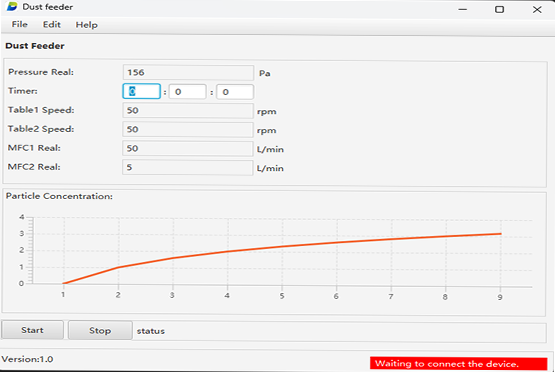The height and width of the screenshot is (372, 555).
Task: Click the orange curve endpoint at x=9
Action: pos(500,234)
